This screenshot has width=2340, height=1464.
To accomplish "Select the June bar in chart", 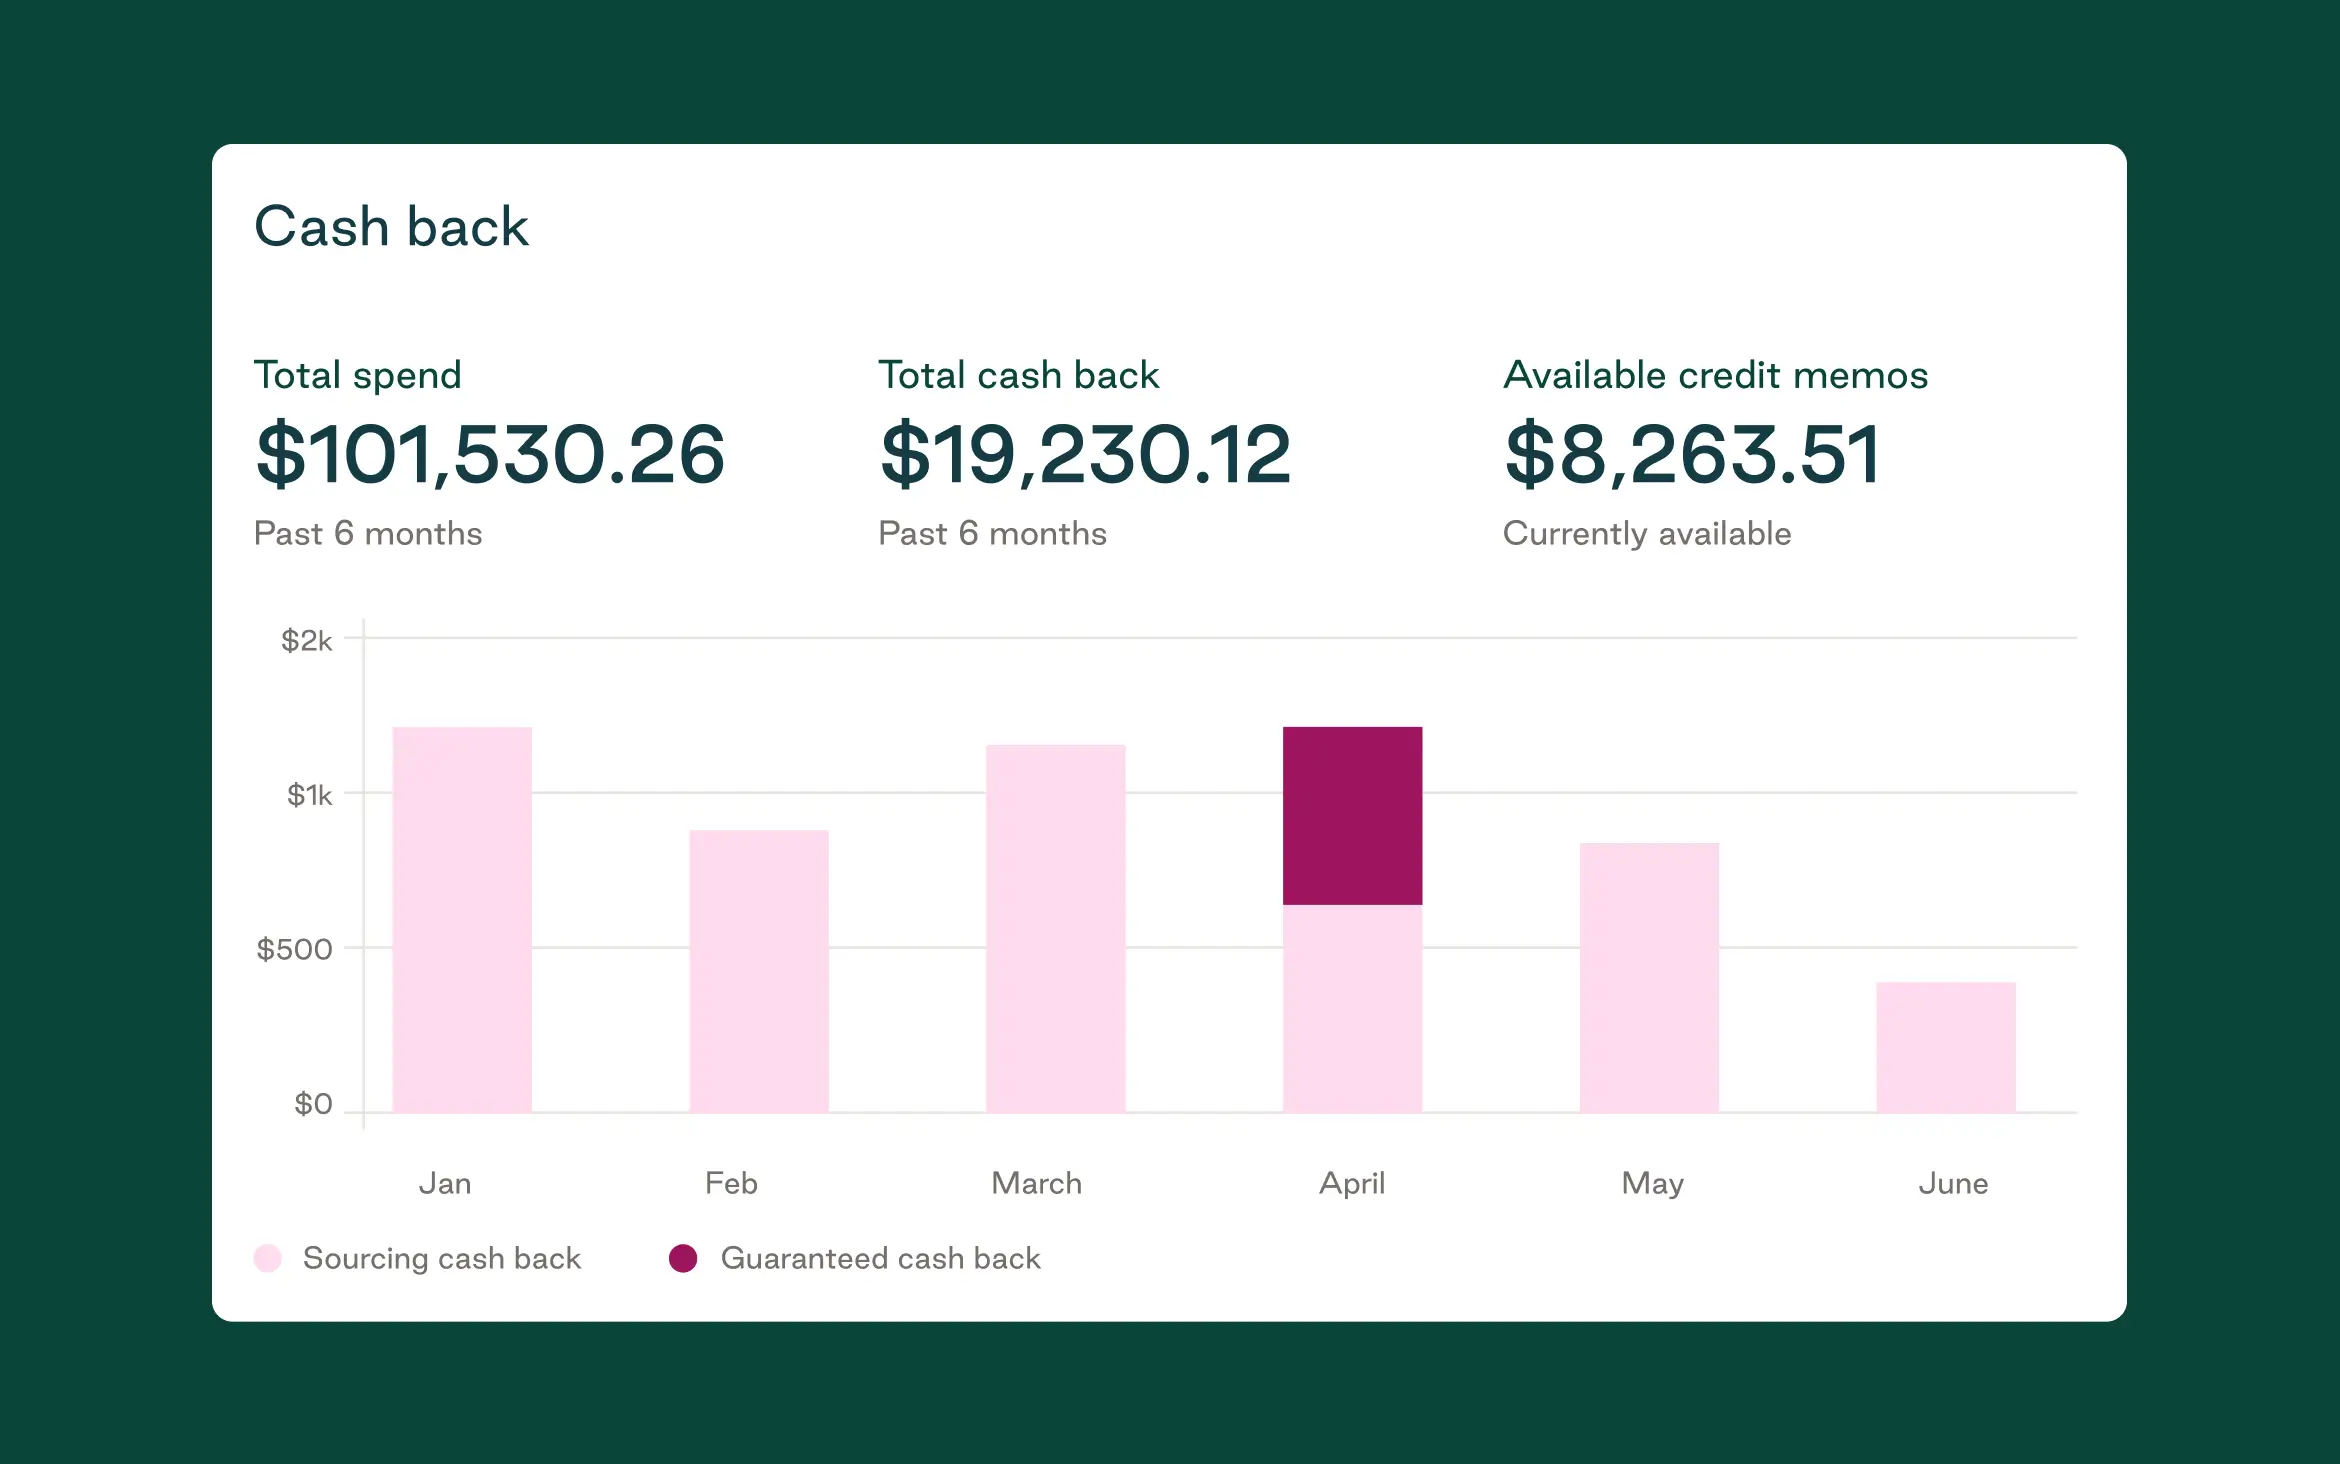I will click(x=1946, y=1047).
